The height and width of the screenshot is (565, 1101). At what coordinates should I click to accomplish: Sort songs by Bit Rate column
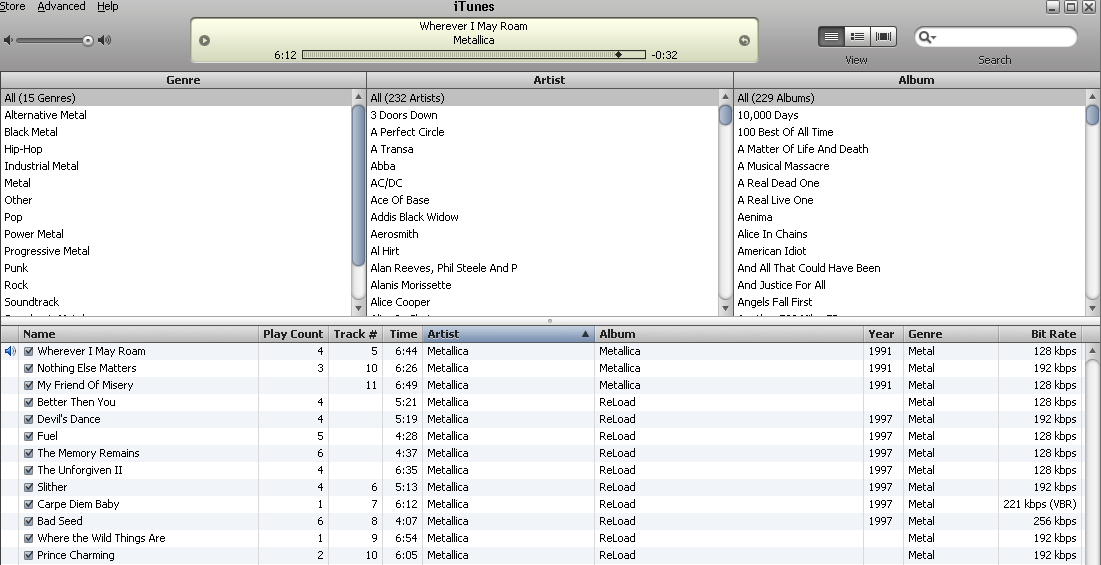[1041, 334]
